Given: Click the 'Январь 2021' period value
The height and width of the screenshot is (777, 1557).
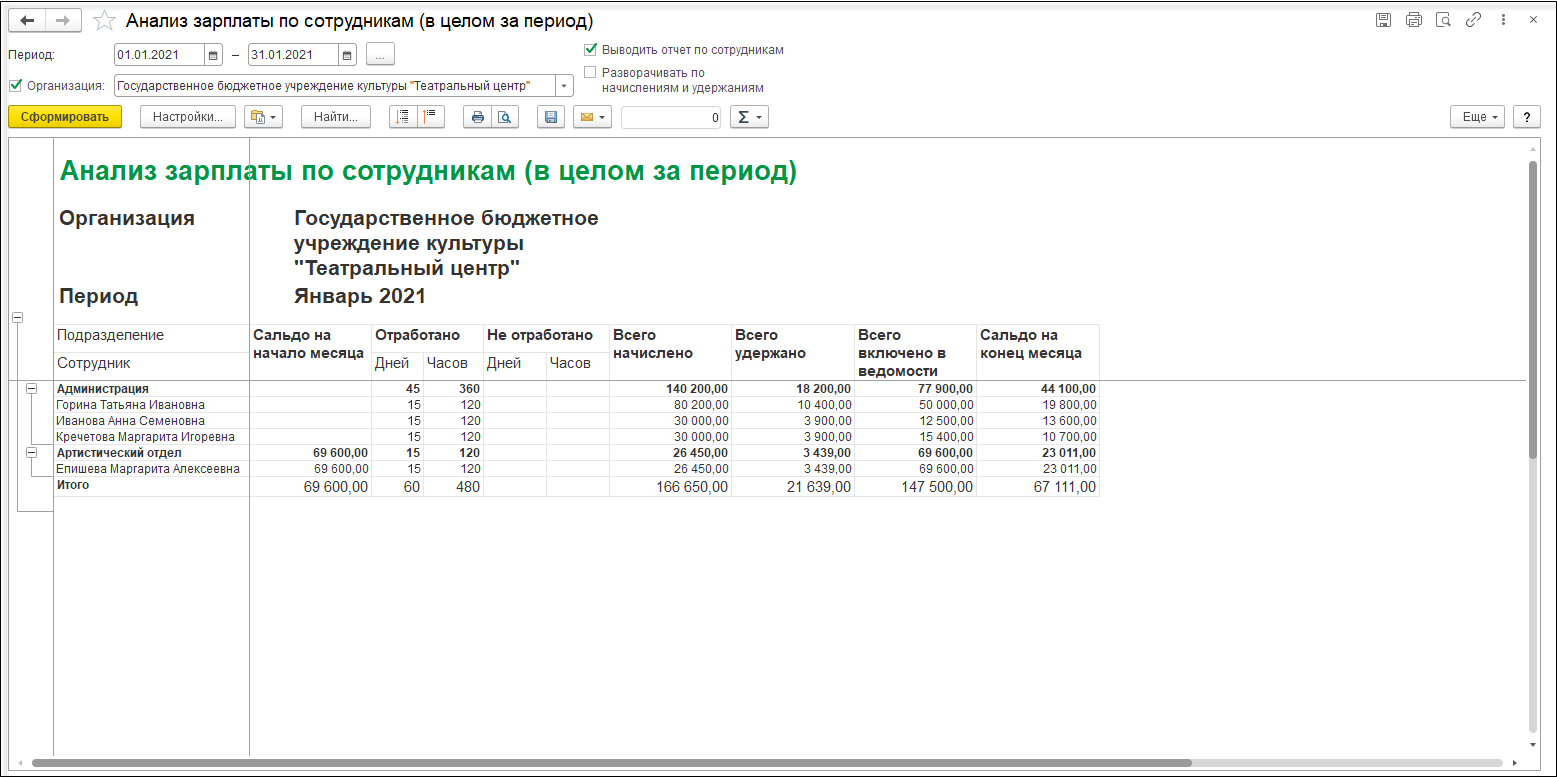Looking at the screenshot, I should point(360,296).
